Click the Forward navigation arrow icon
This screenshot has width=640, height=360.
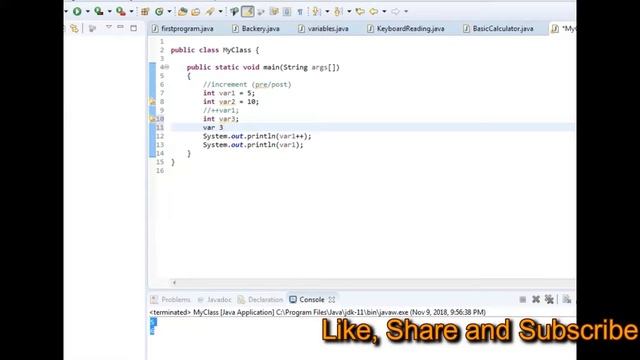[x=395, y=11]
